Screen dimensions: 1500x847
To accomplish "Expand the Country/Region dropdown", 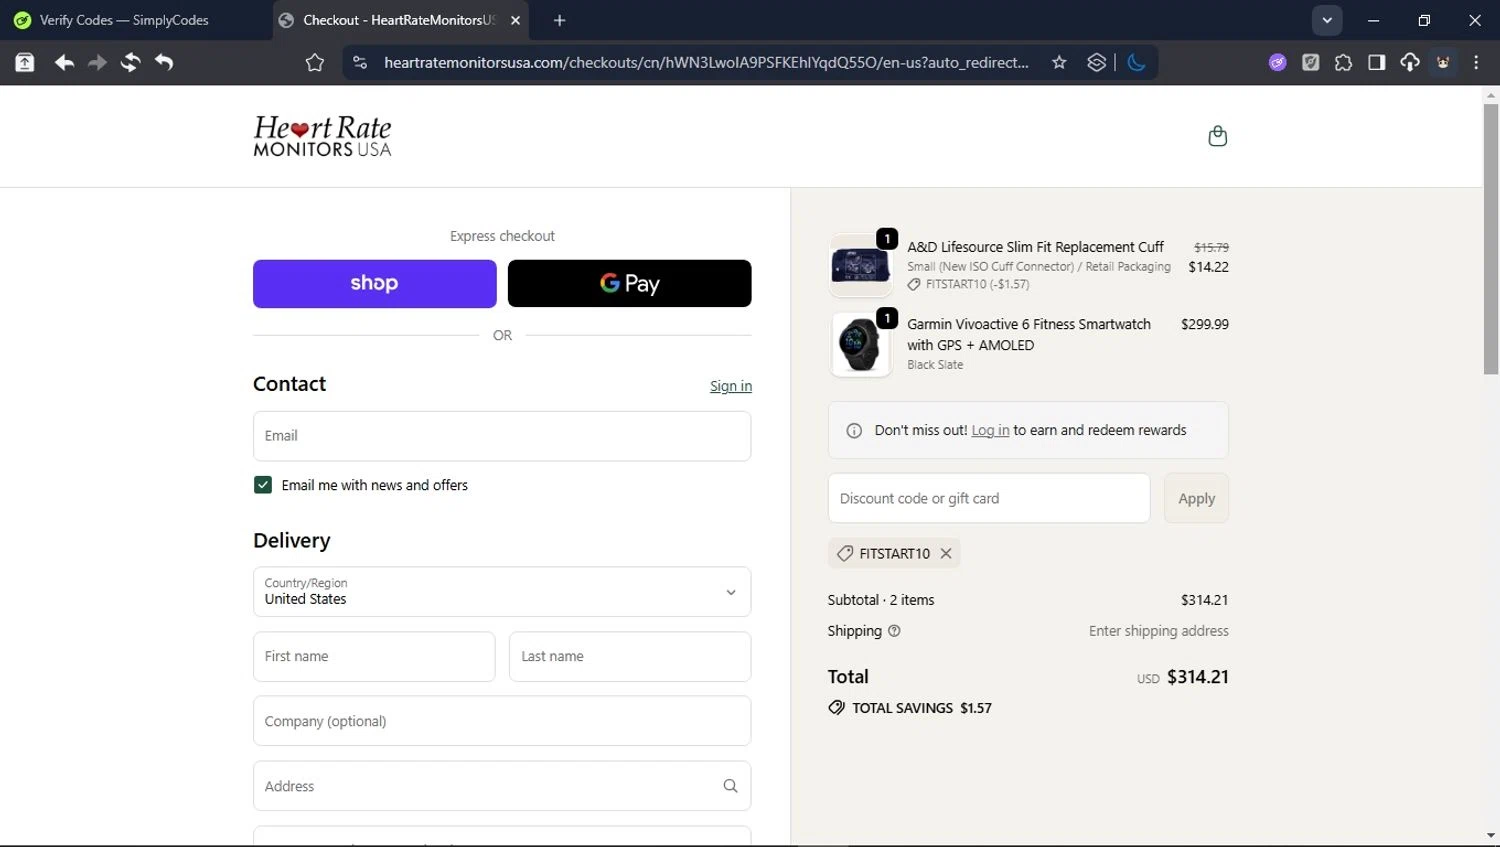I will [x=502, y=592].
